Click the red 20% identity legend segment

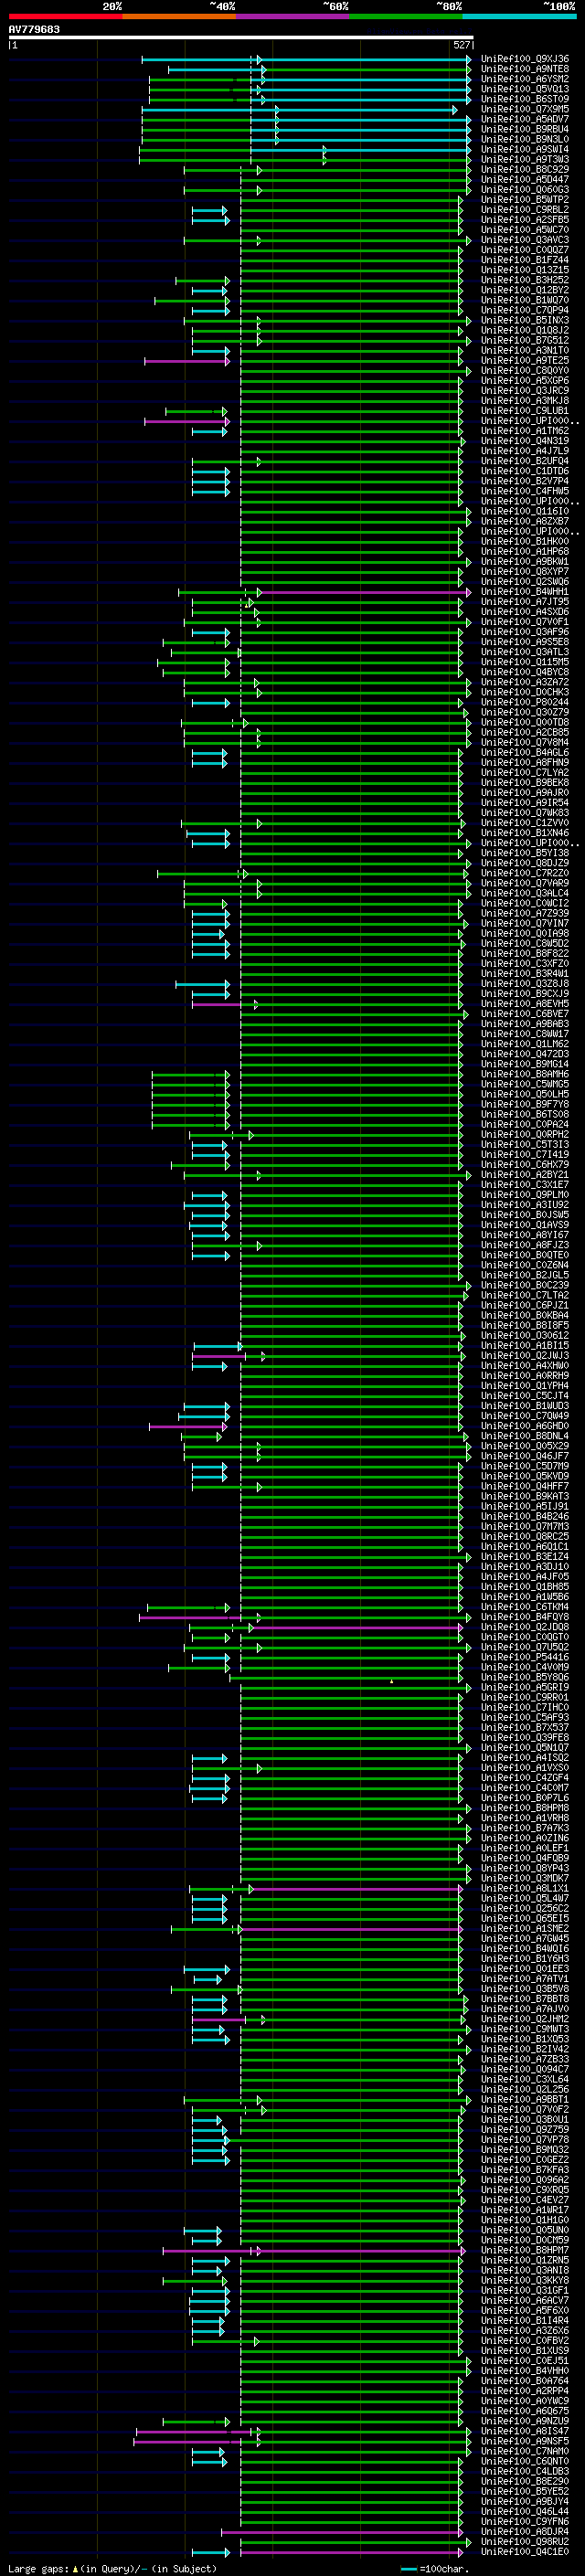(65, 16)
